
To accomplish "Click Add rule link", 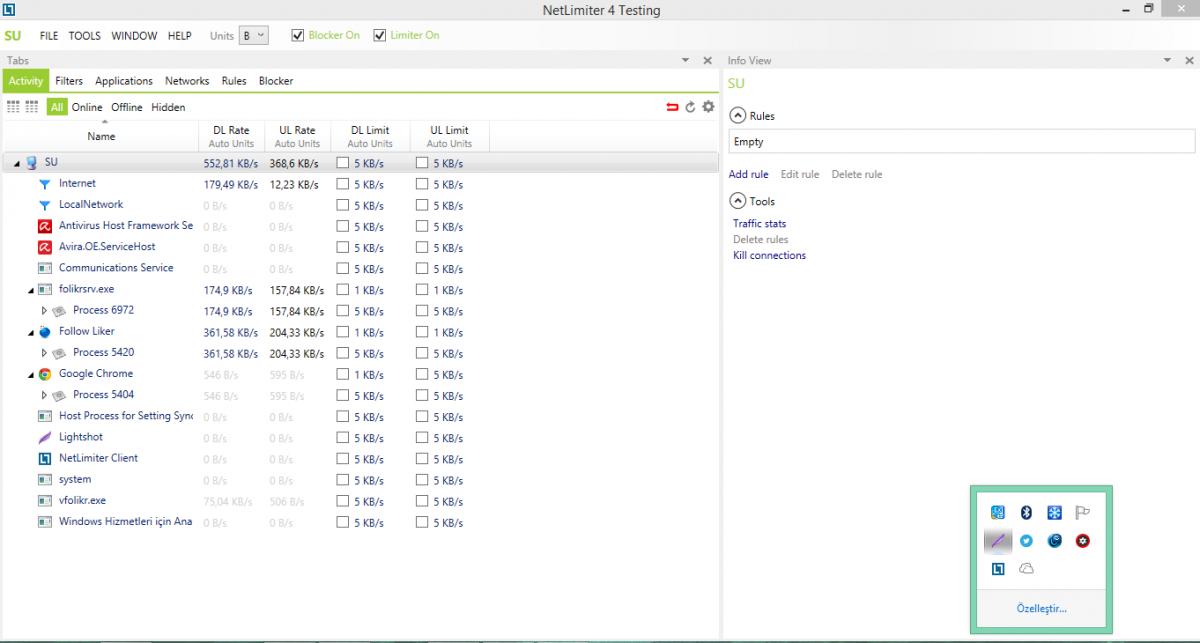I will 749,174.
